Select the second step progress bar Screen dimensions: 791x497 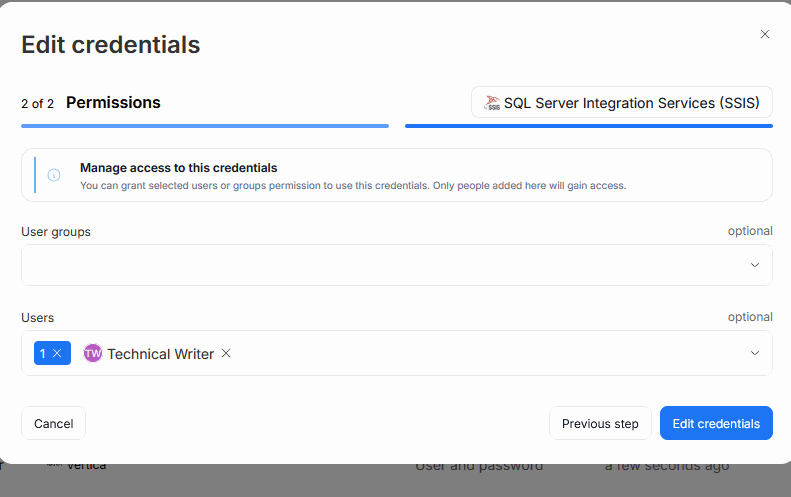(x=588, y=126)
